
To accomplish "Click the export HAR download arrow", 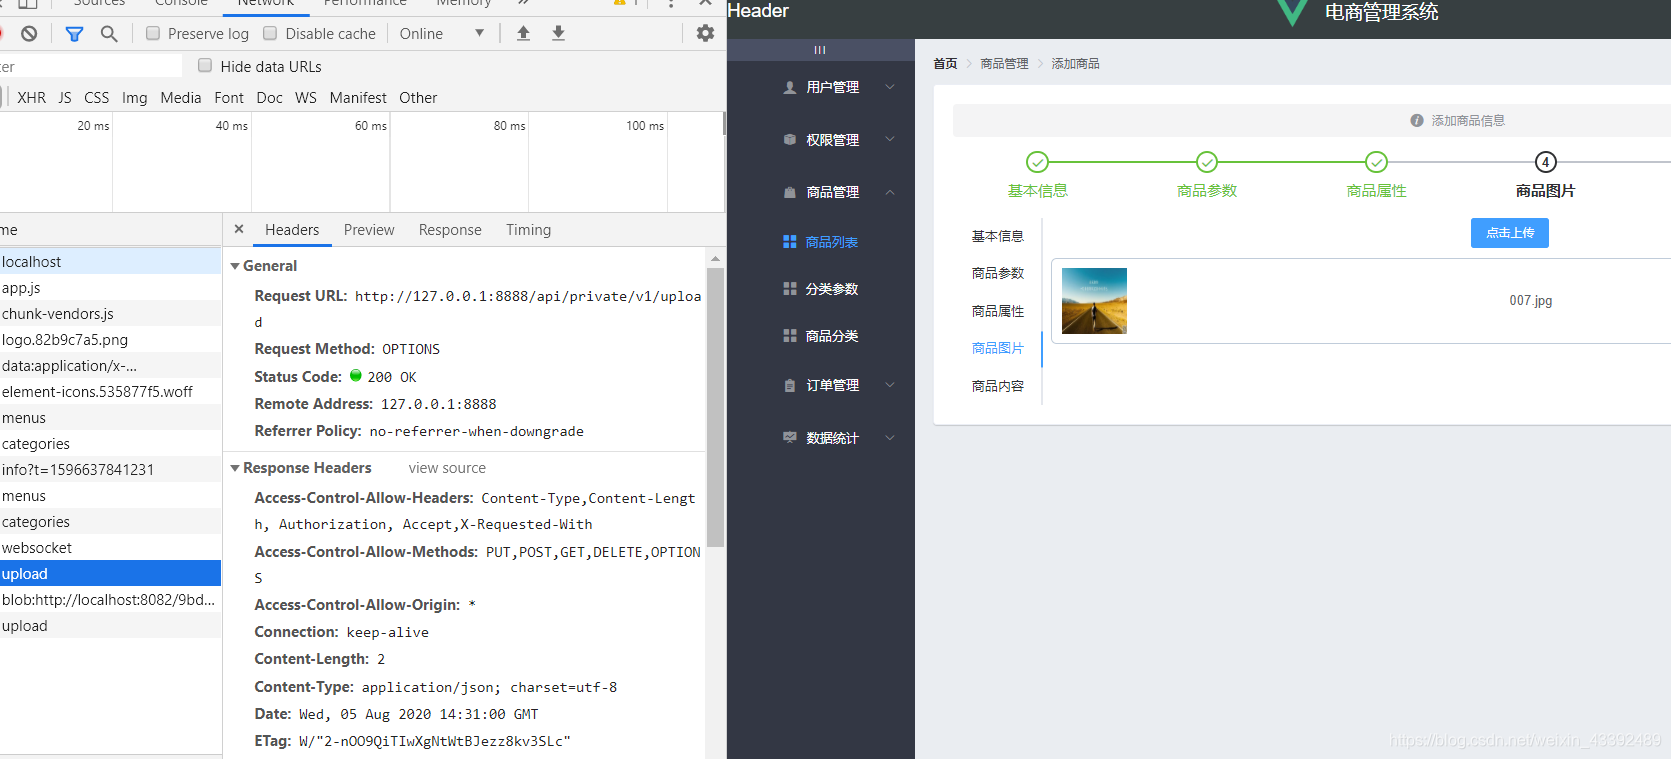I will coord(558,33).
